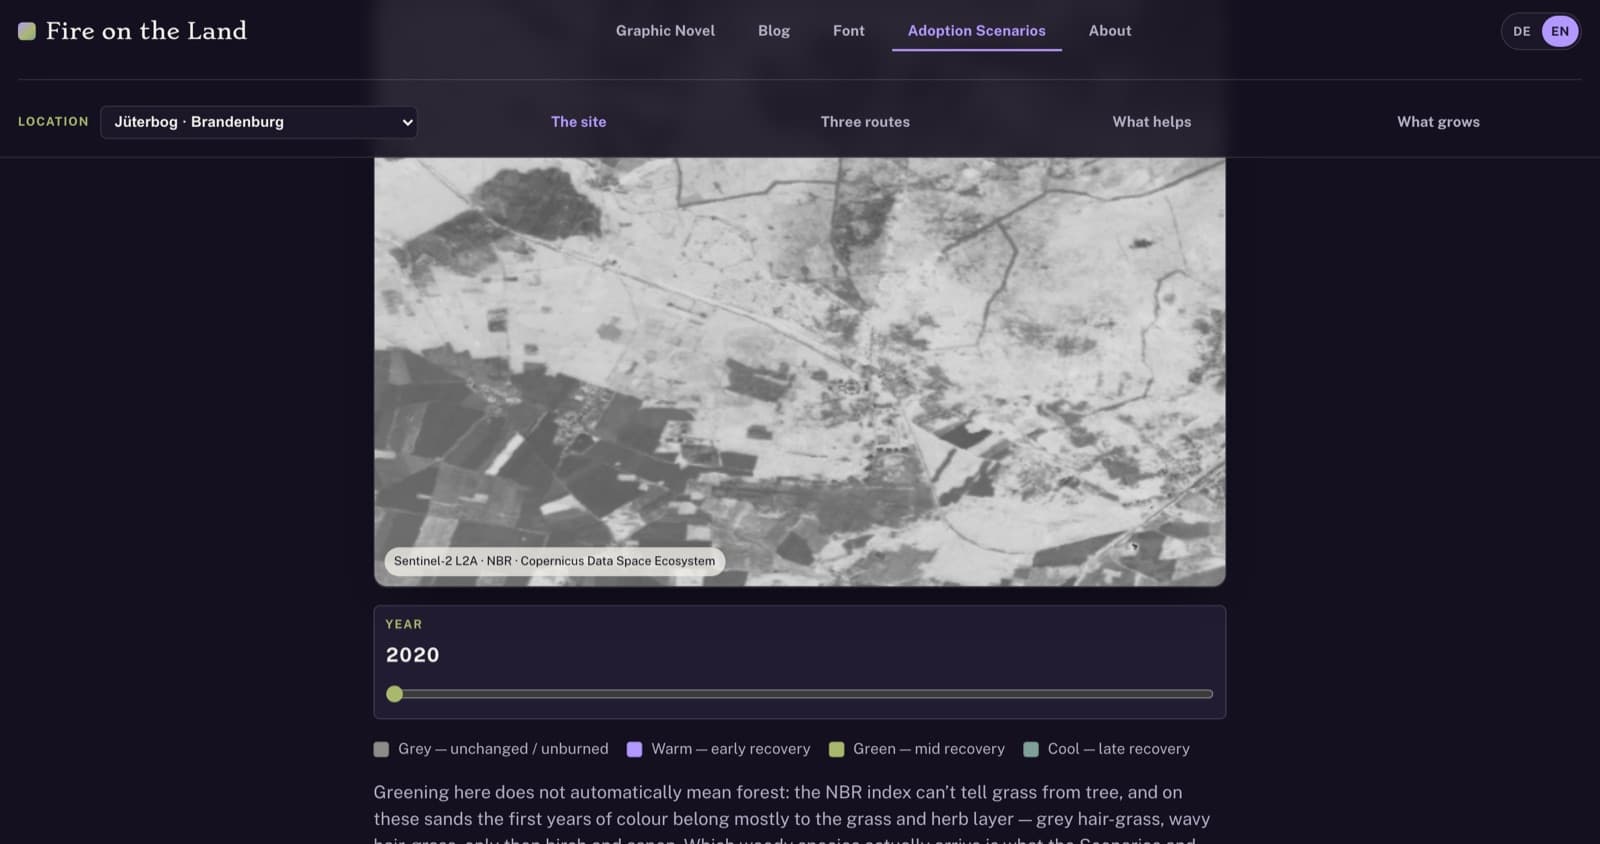This screenshot has width=1600, height=844.
Task: Click the LOCATION label
Action: pyautogui.click(x=53, y=122)
